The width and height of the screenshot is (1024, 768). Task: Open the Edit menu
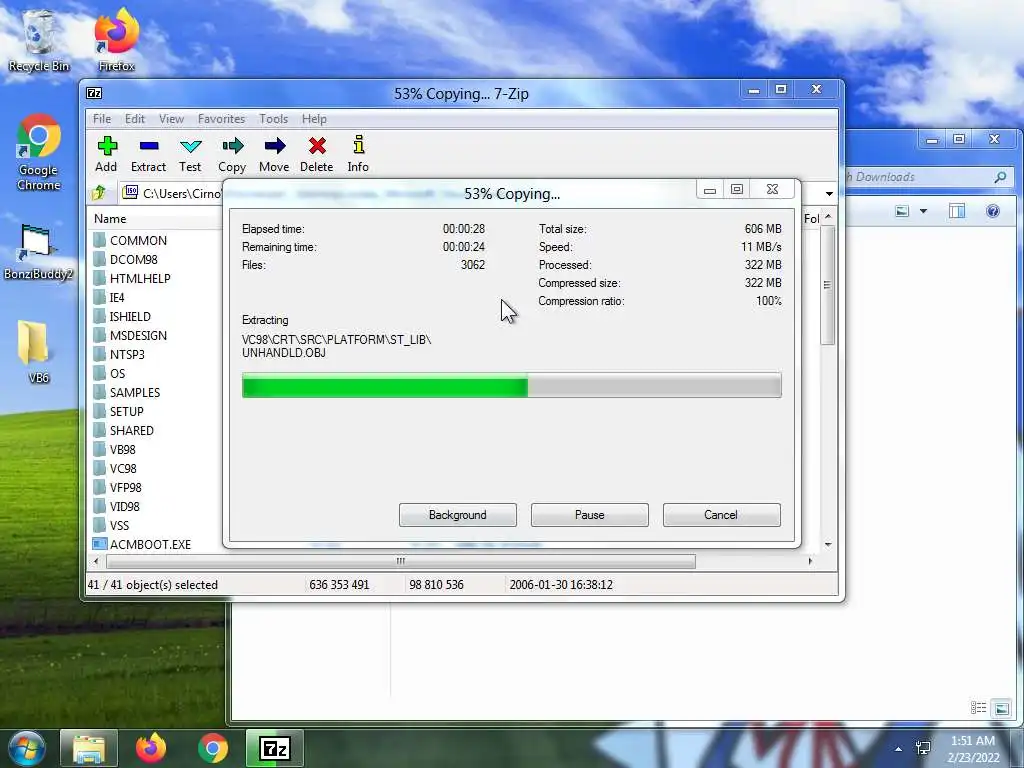click(x=135, y=119)
